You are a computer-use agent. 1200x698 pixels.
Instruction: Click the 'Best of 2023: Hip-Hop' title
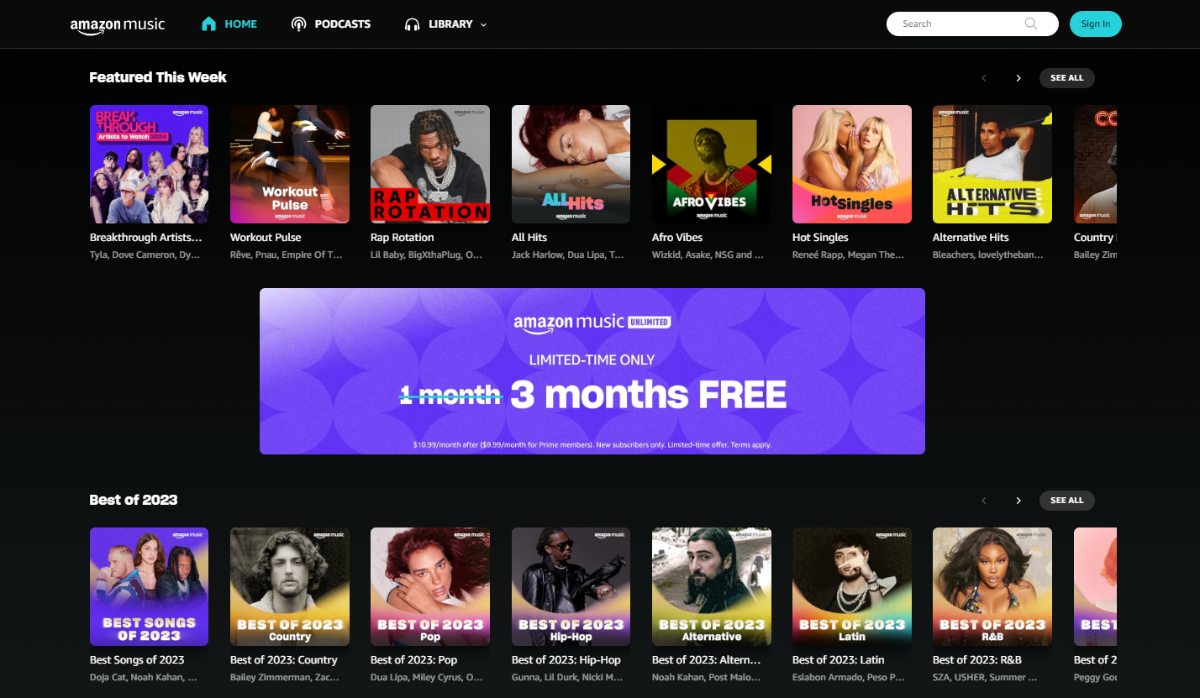566,660
